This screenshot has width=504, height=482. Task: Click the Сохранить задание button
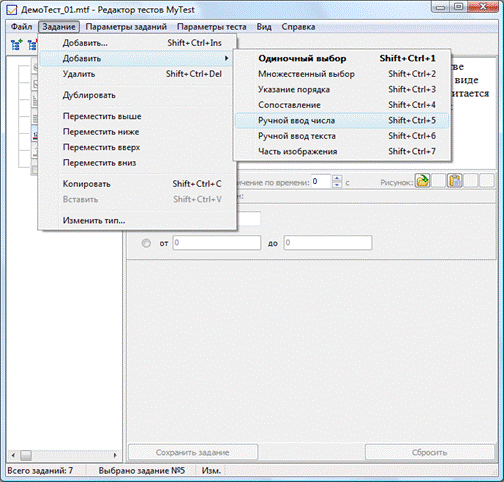[x=193, y=452]
